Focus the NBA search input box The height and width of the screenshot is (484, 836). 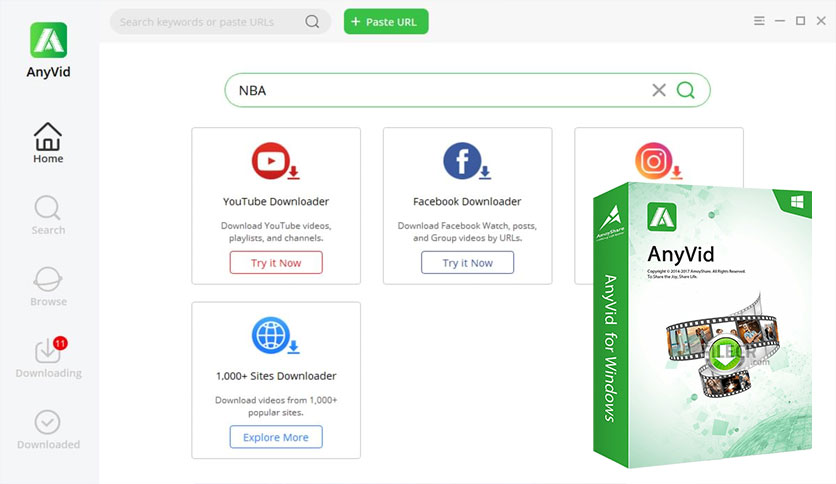point(440,90)
